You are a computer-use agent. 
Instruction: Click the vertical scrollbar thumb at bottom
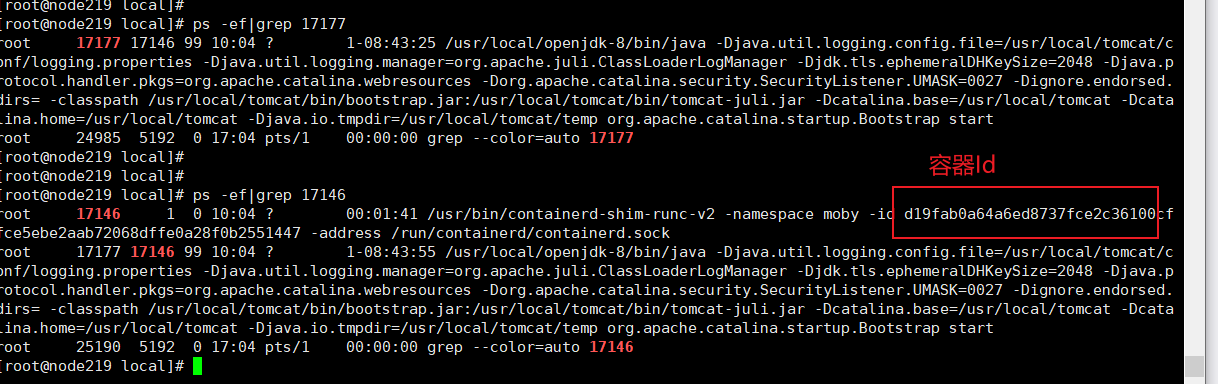[x=1190, y=367]
